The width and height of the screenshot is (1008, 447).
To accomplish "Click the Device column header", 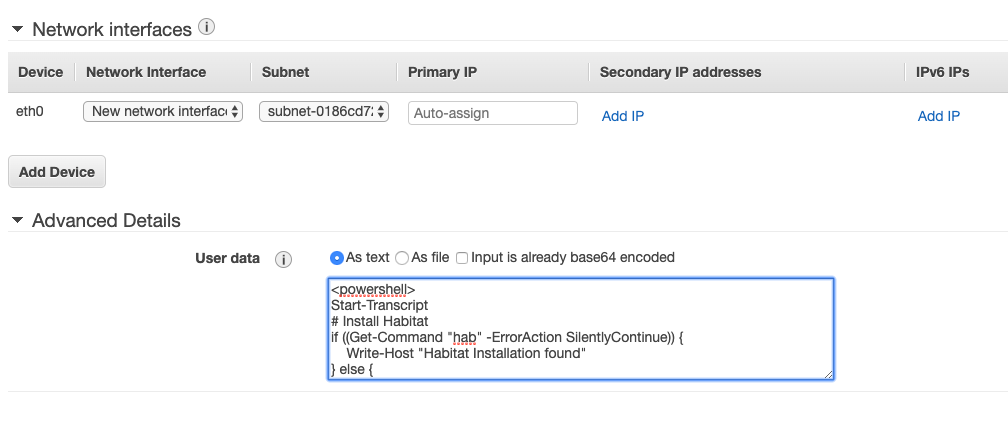I will click(40, 72).
